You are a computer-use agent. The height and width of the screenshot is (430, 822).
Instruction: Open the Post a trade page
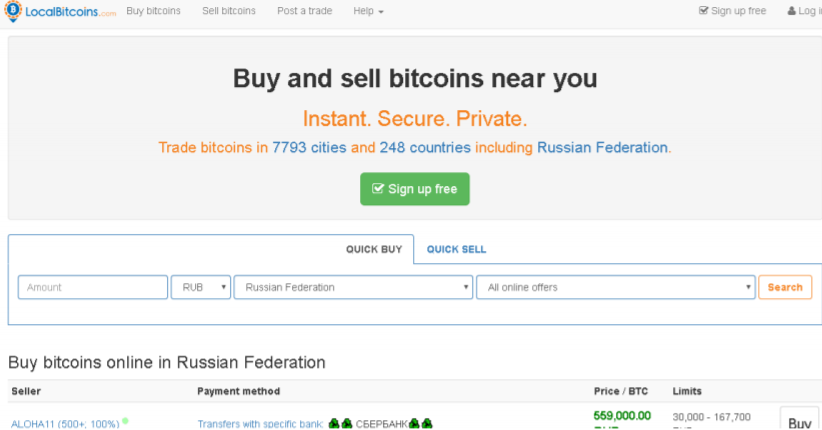point(304,11)
